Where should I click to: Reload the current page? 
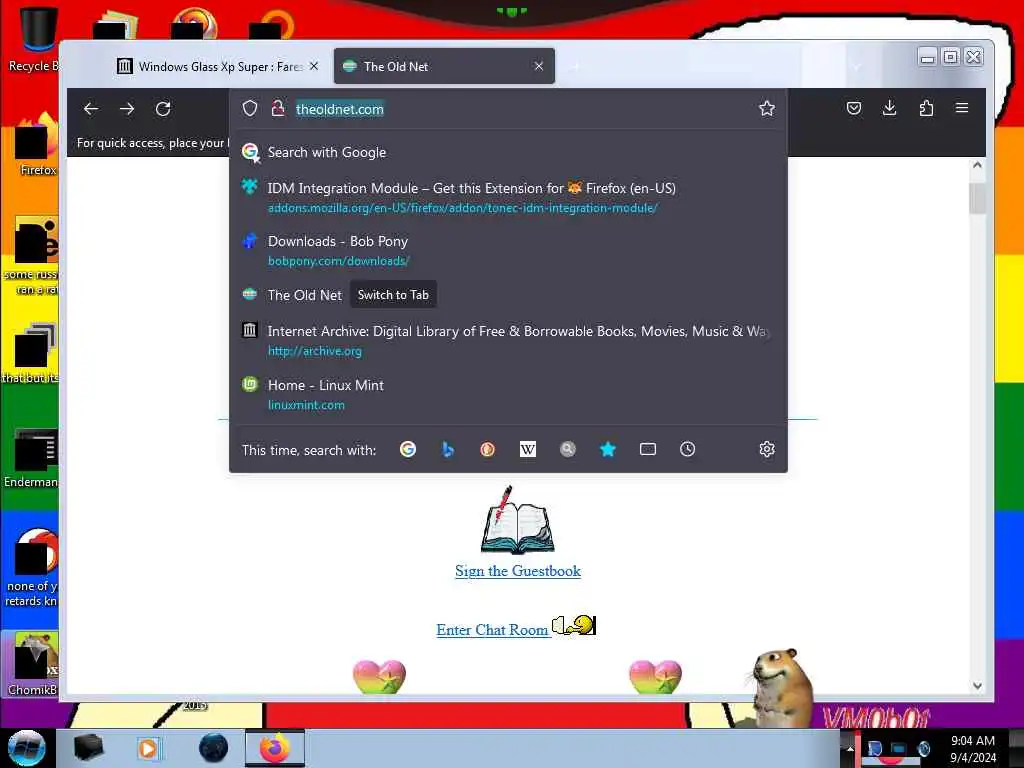click(x=163, y=109)
